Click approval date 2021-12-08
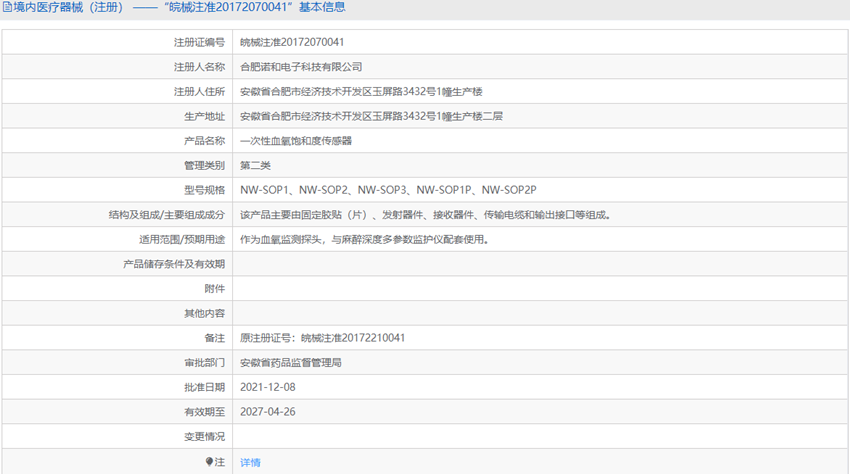Screen dimensions: 850x474 [268, 387]
